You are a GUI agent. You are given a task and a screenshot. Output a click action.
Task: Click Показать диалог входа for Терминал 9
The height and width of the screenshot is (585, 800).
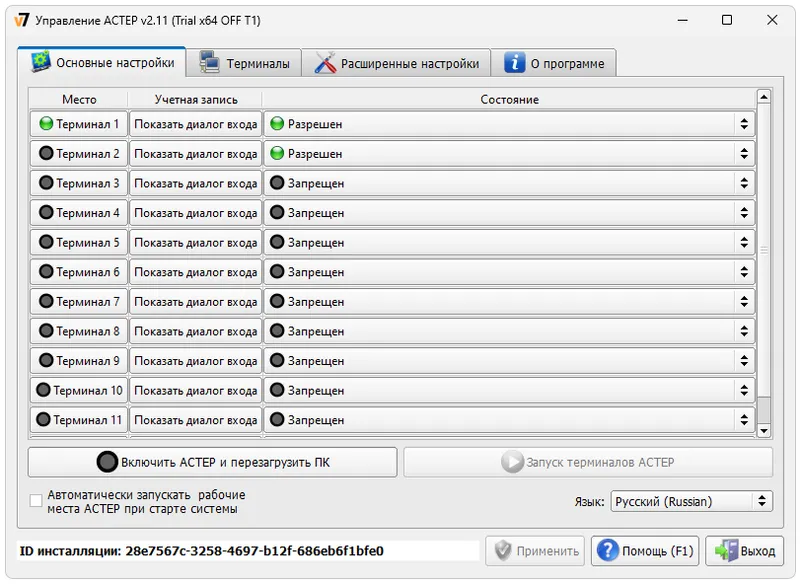click(195, 360)
